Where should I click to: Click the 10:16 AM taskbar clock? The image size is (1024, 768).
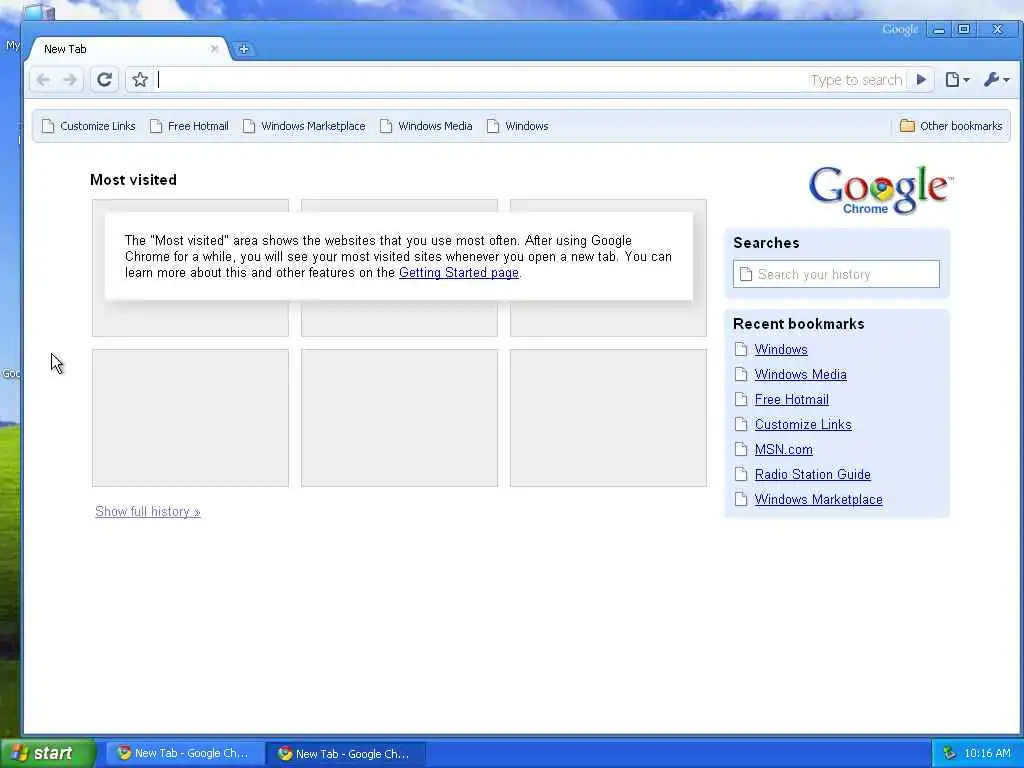coord(987,753)
